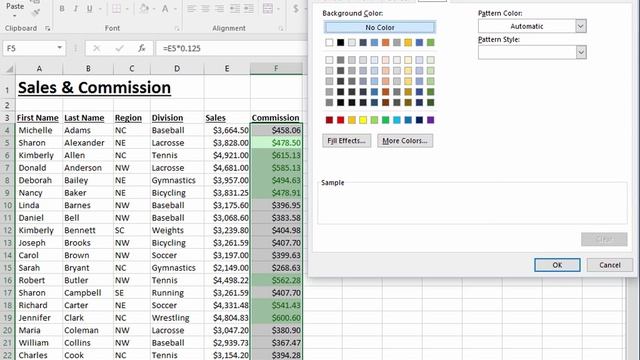The width and height of the screenshot is (640, 360).
Task: Click the Underline formatting icon
Action: click(x=89, y=9)
